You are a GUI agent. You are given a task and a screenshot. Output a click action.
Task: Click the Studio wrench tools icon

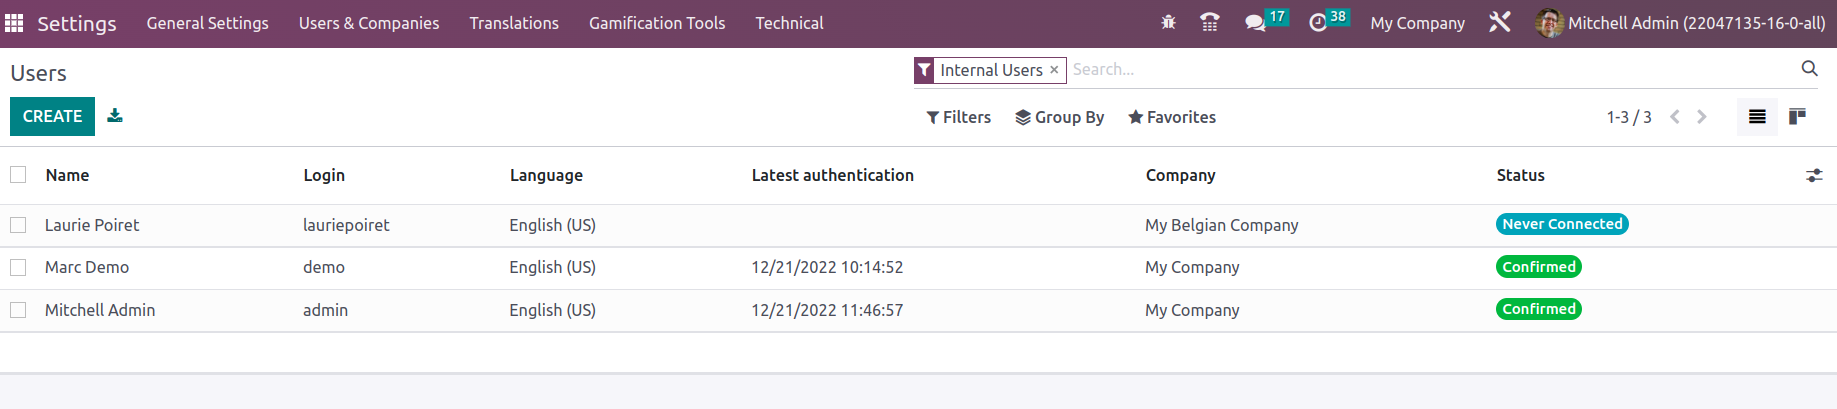pos(1499,22)
